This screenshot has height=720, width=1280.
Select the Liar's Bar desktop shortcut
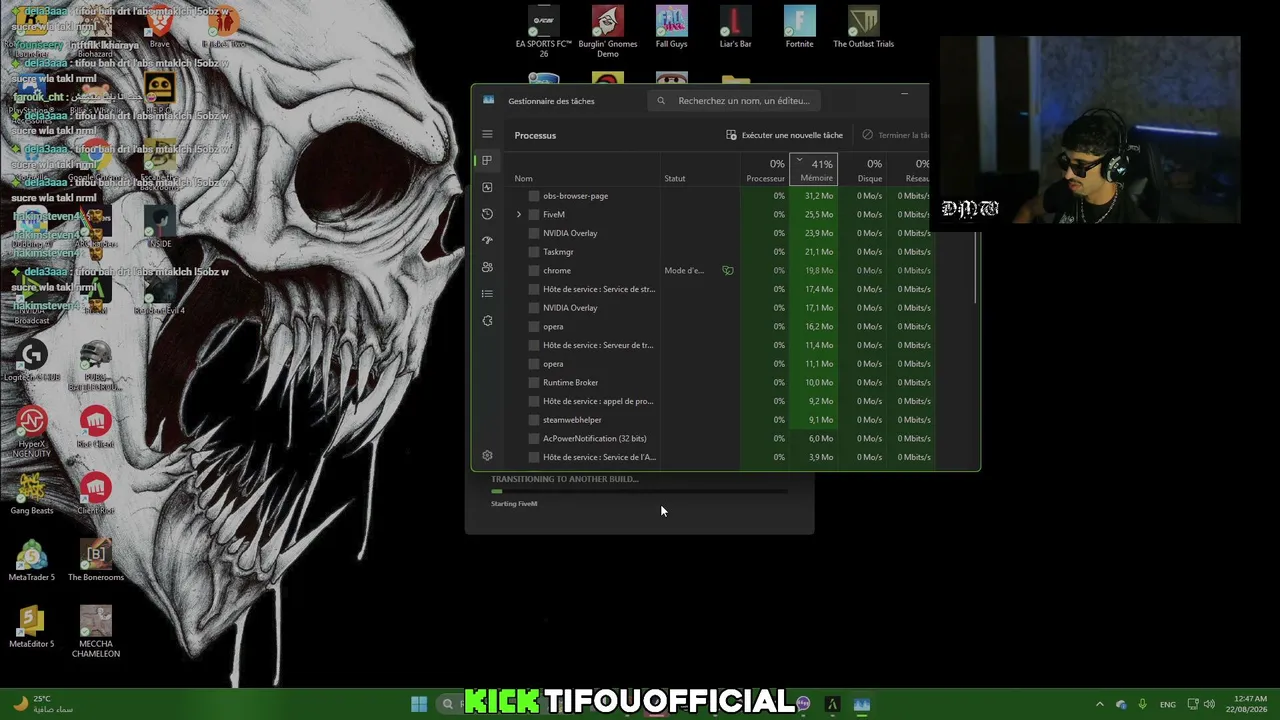736,28
